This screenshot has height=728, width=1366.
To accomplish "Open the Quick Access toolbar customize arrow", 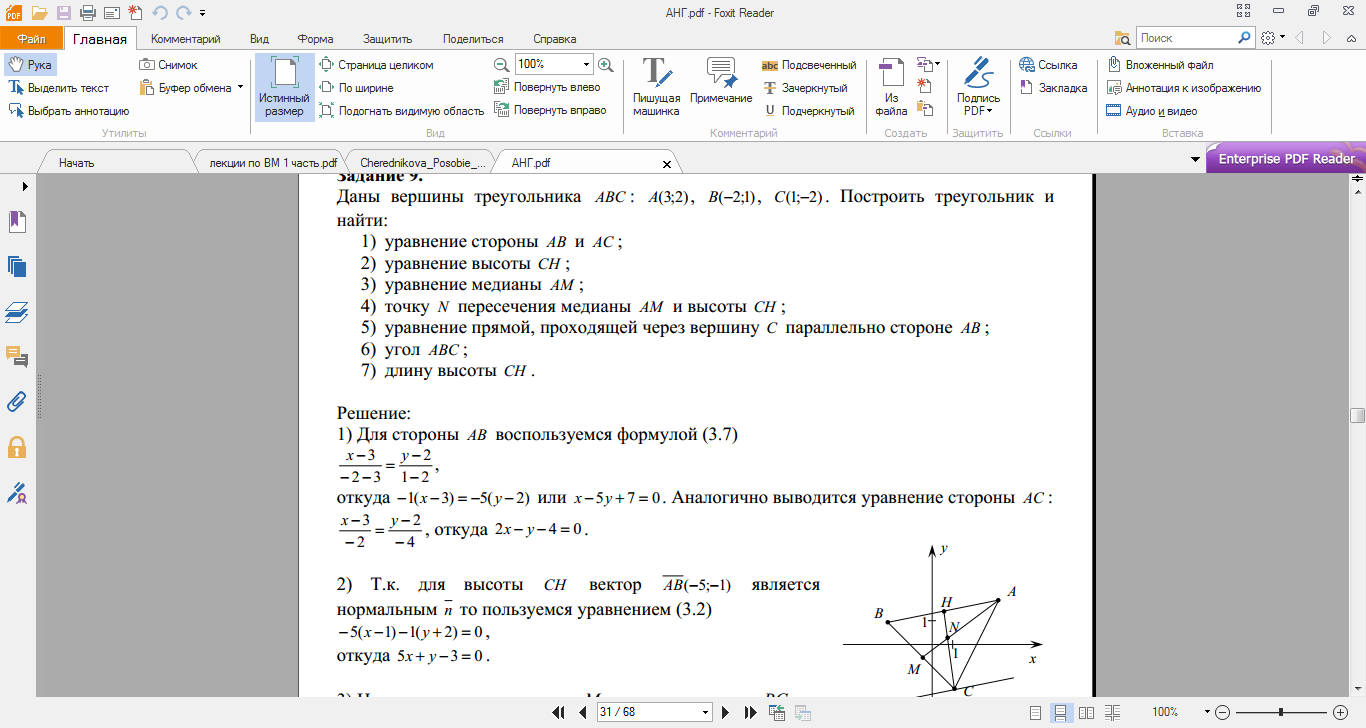I will pos(202,13).
